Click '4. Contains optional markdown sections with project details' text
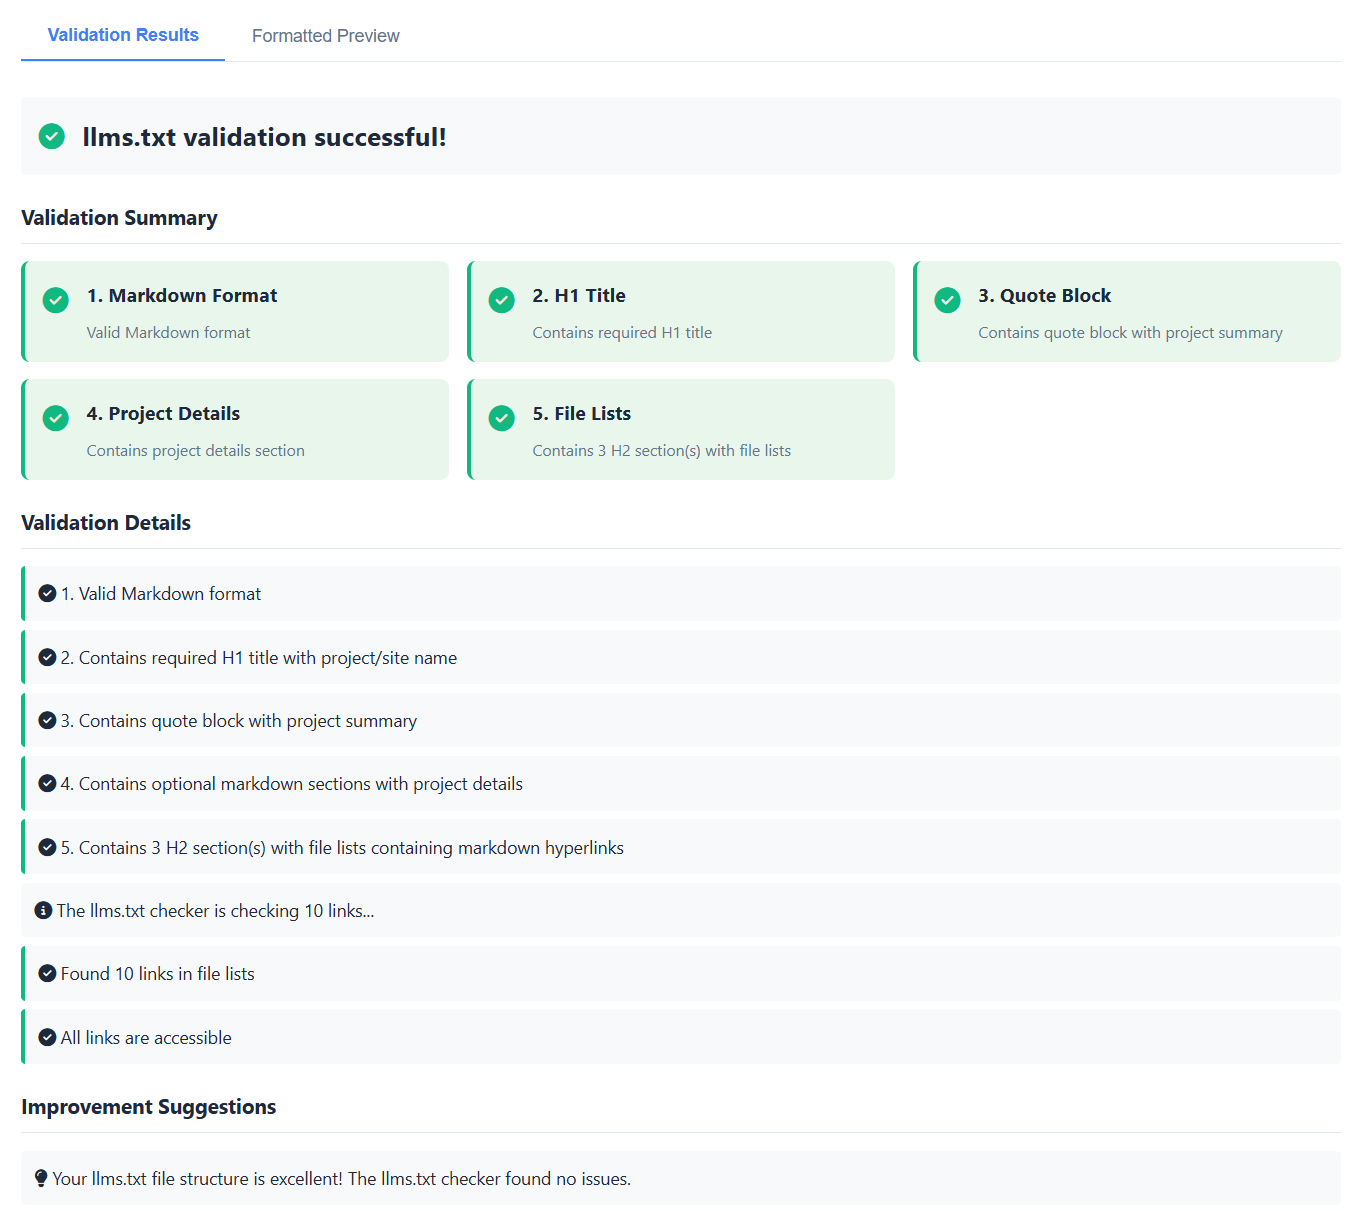 291,783
